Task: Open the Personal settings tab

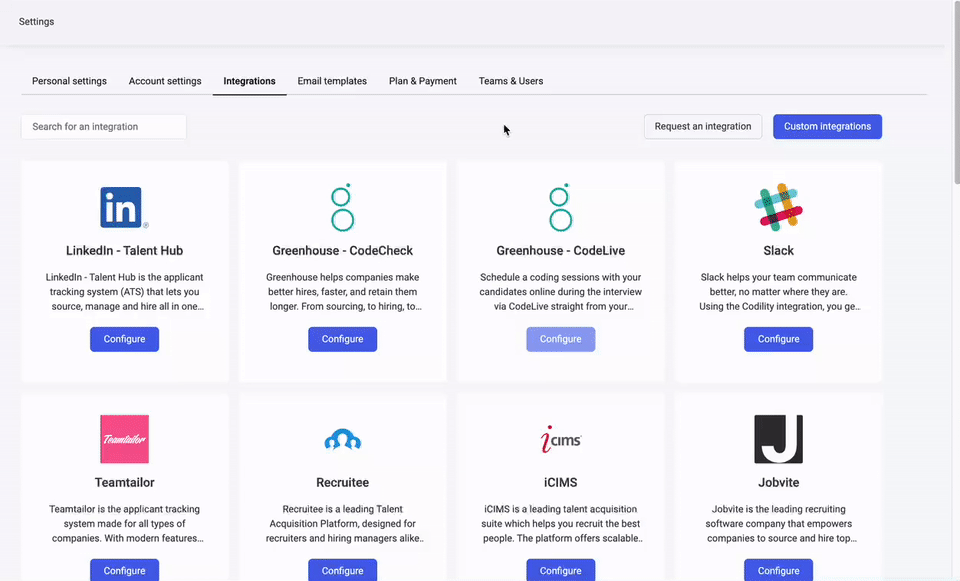Action: point(69,81)
